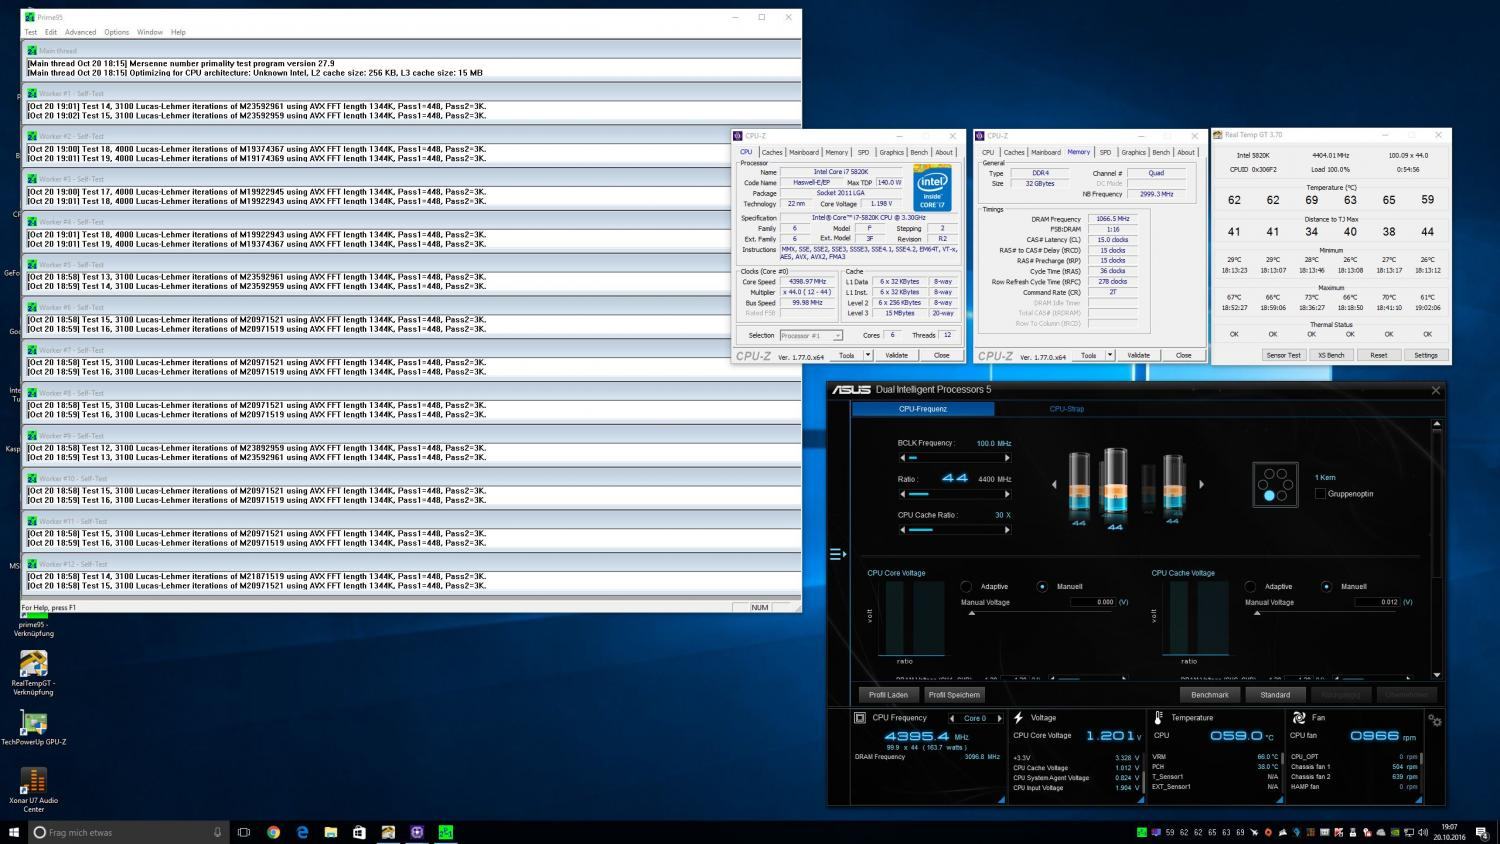Switch to Real Temp on the taskbar
The image size is (1500, 844).
click(388, 832)
